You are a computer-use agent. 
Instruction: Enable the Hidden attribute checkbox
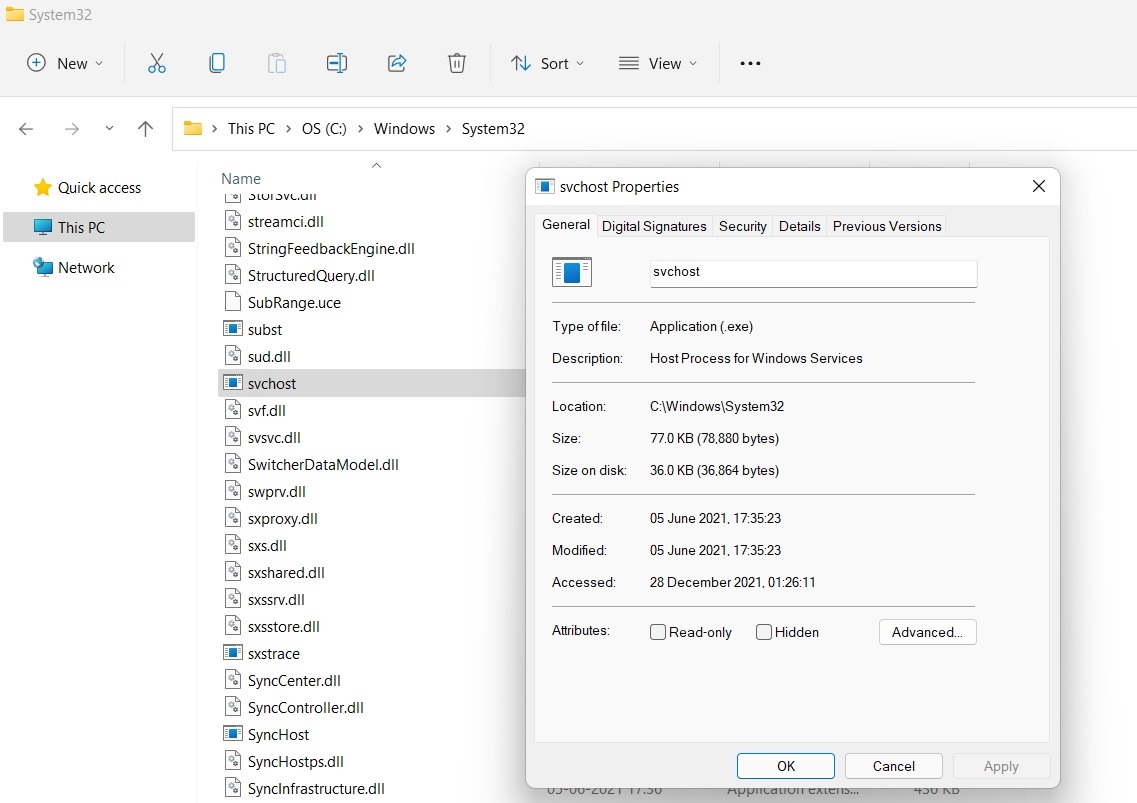click(763, 631)
